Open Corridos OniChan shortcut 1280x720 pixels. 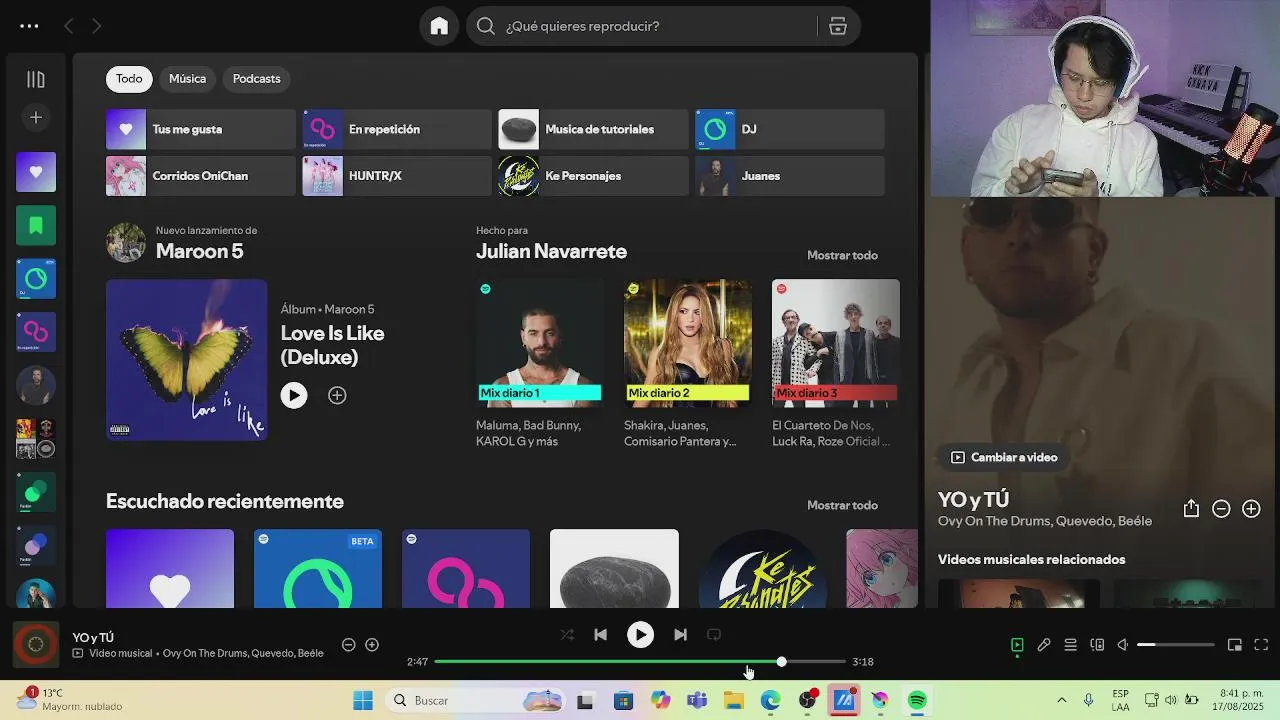(201, 176)
